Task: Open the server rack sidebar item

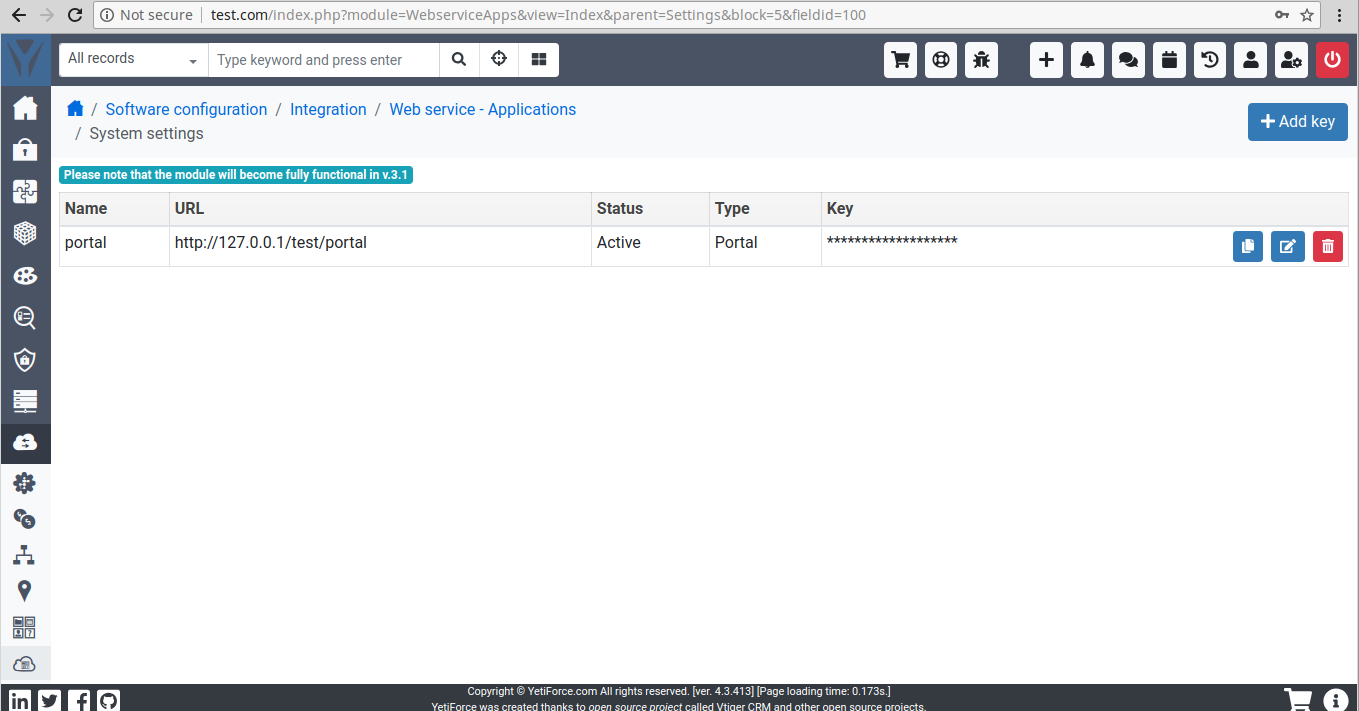Action: click(25, 401)
